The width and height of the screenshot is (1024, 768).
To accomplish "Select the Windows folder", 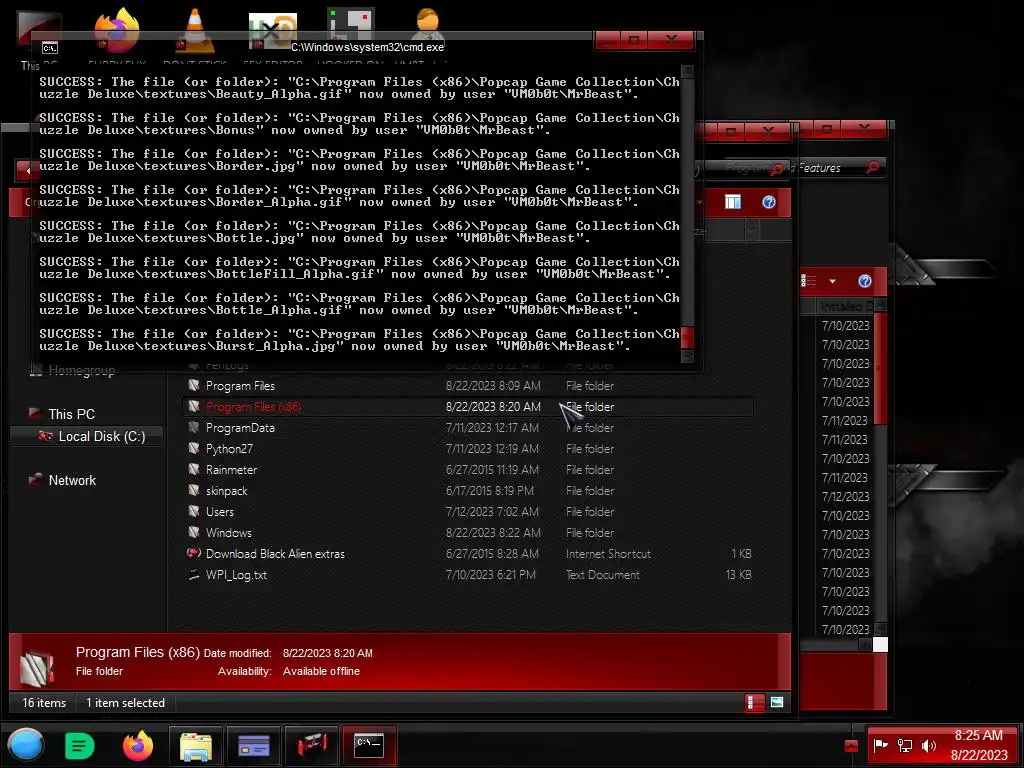I will [468, 532].
